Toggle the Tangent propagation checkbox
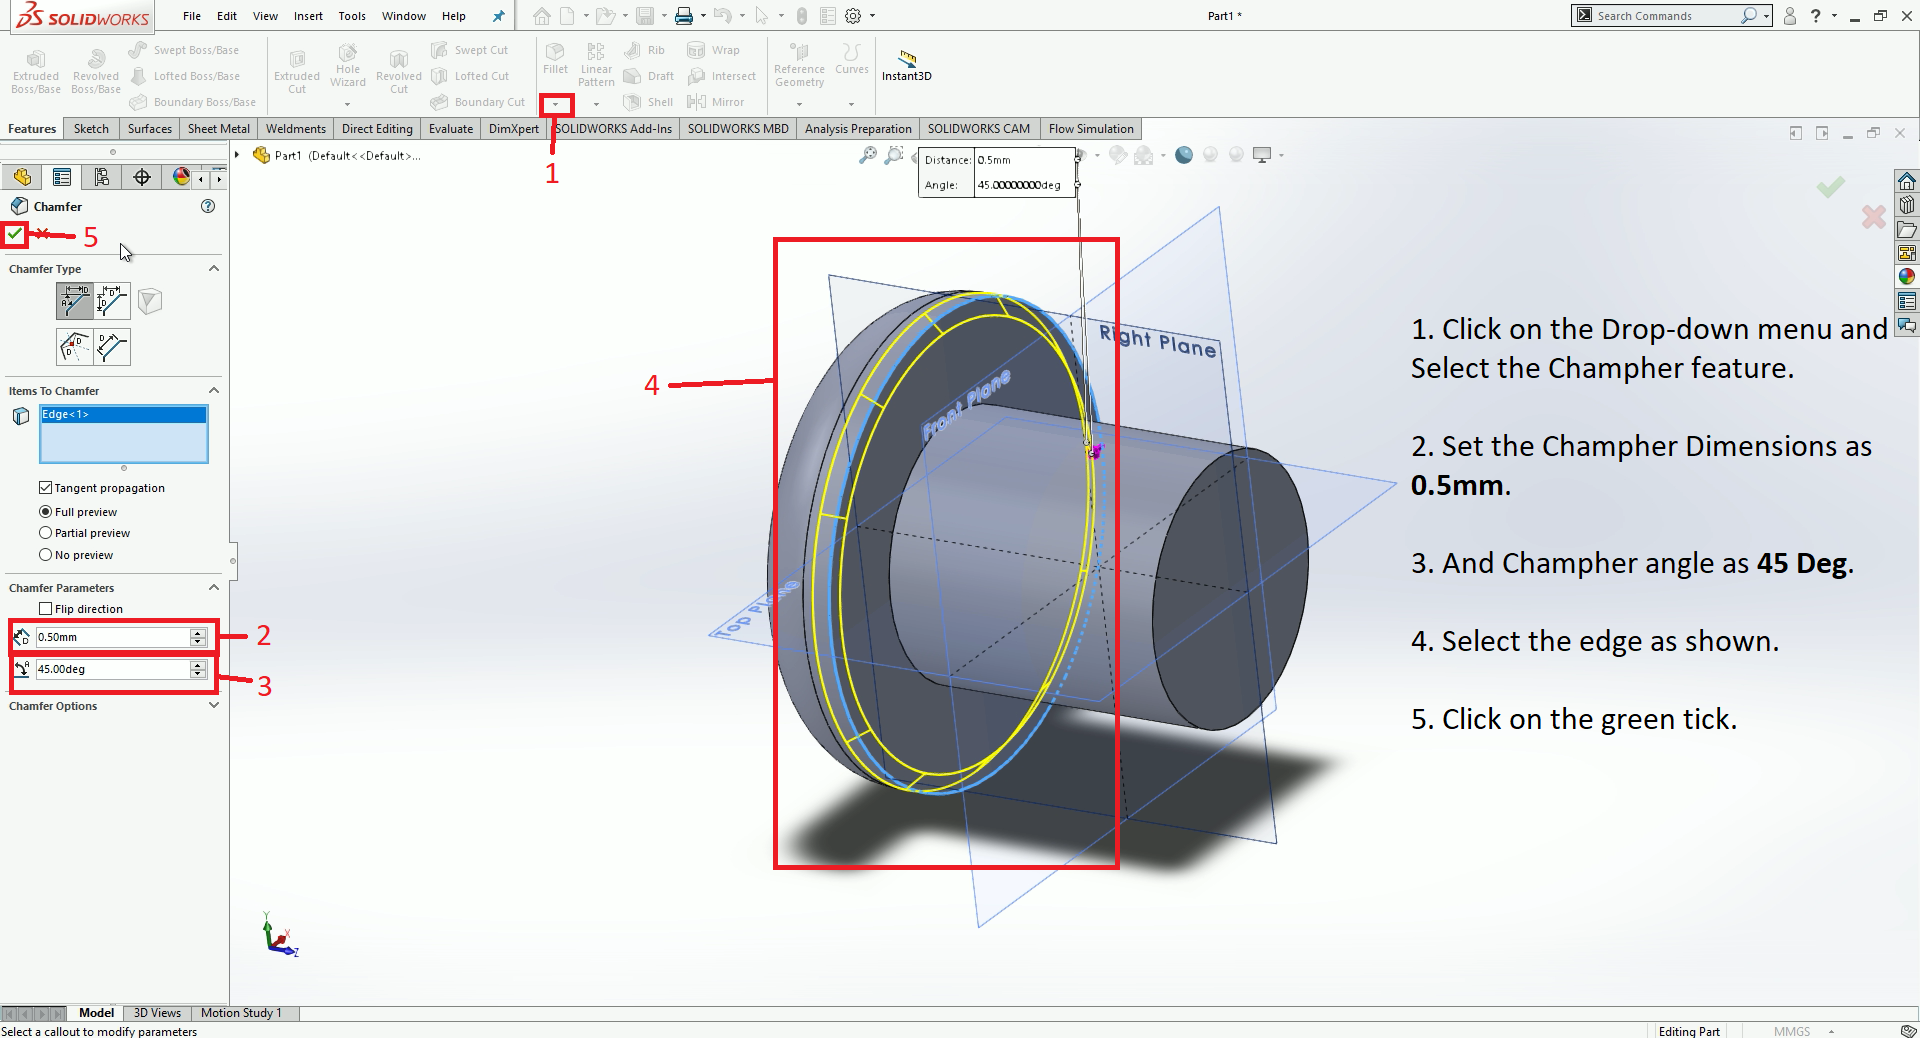1920x1038 pixels. pos(45,488)
